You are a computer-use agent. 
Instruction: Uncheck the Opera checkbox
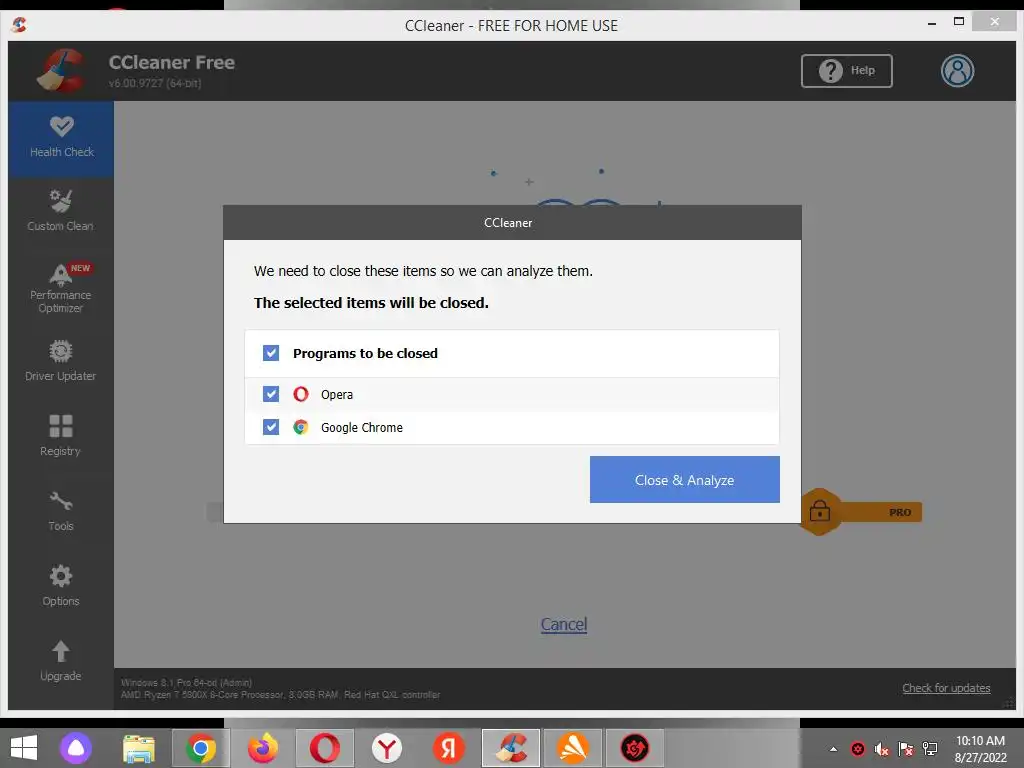pos(271,394)
